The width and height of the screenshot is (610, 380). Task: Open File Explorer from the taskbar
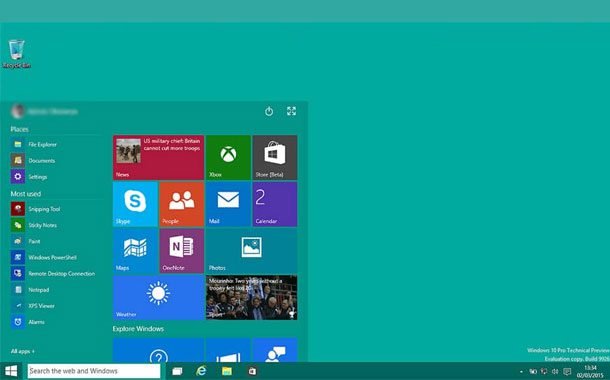227,371
